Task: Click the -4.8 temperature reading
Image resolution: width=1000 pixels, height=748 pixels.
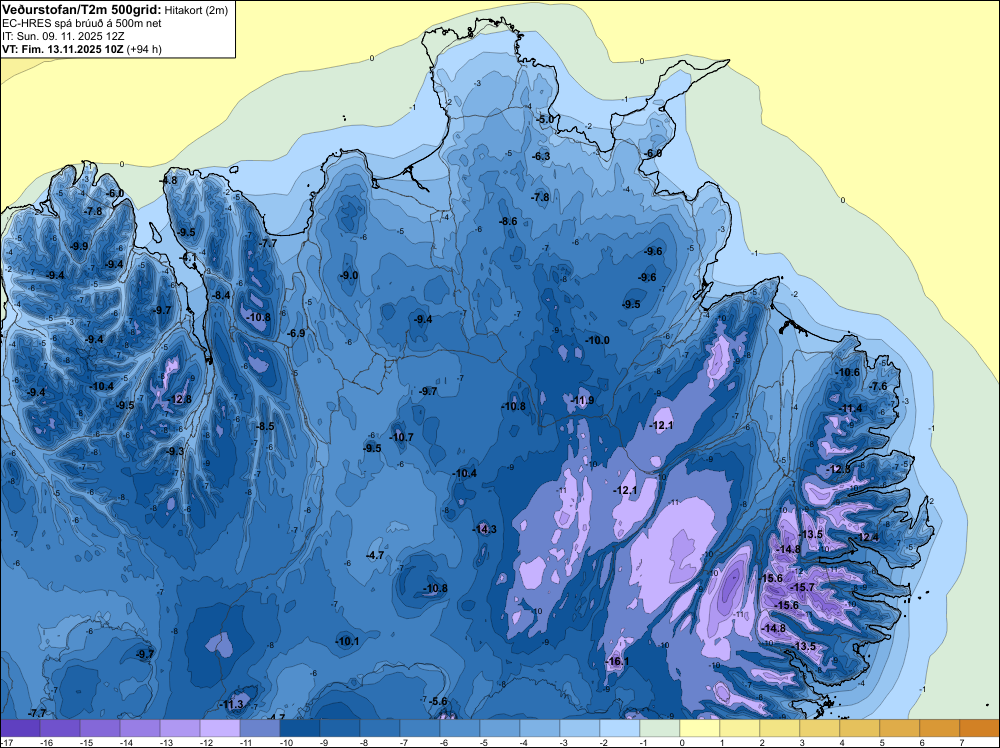Action: coord(168,180)
